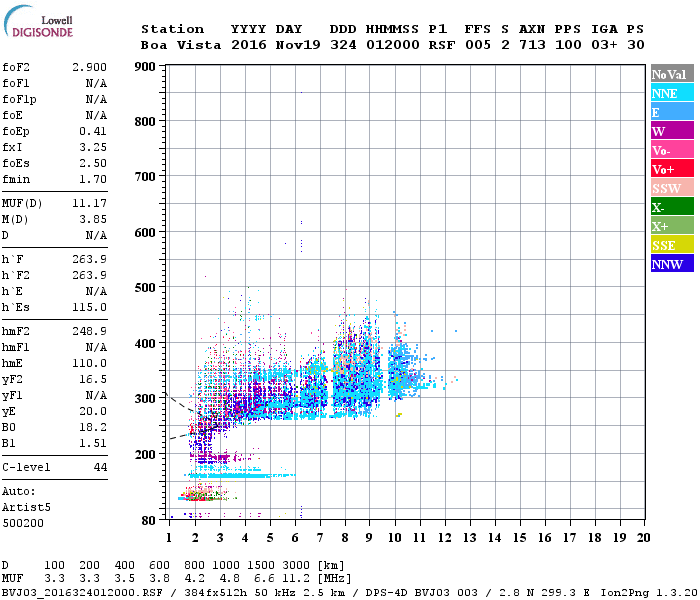Click the Artist5 scaler text
This screenshot has height=600, width=700.
coord(26,508)
